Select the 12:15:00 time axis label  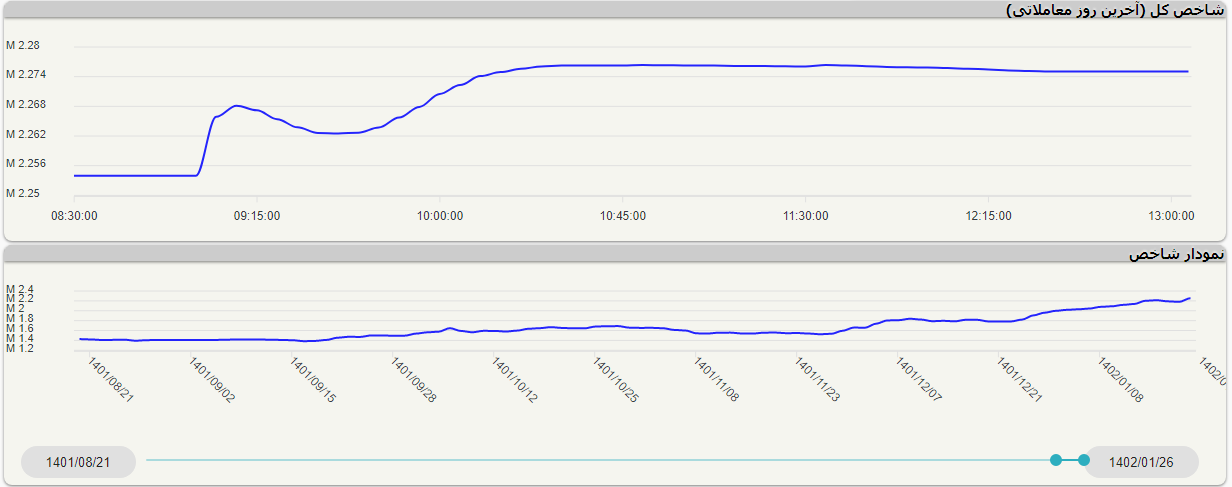[x=989, y=215]
